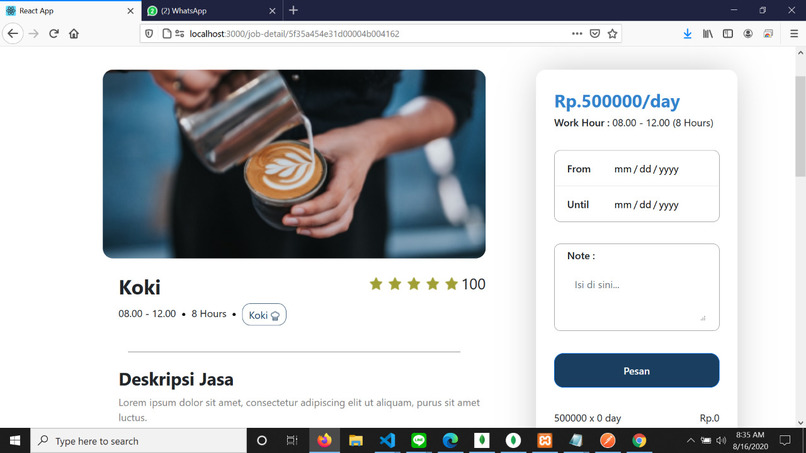The width and height of the screenshot is (806, 453).
Task: Open the Firefox account menu
Action: point(748,34)
